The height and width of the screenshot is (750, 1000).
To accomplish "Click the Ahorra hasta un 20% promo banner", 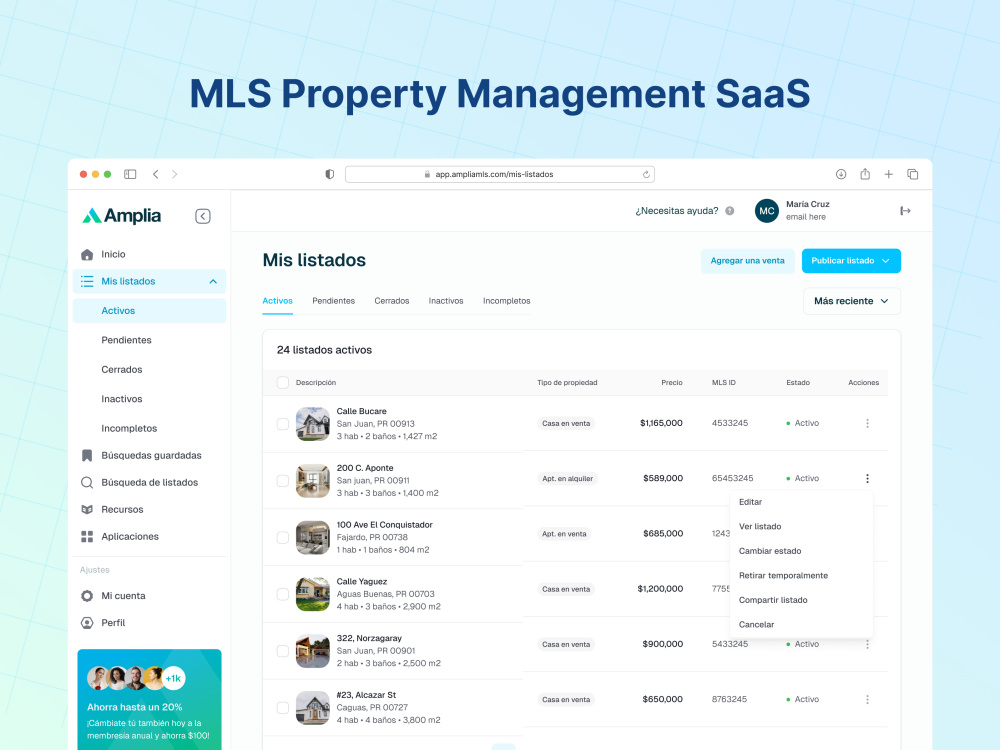I will point(149,700).
